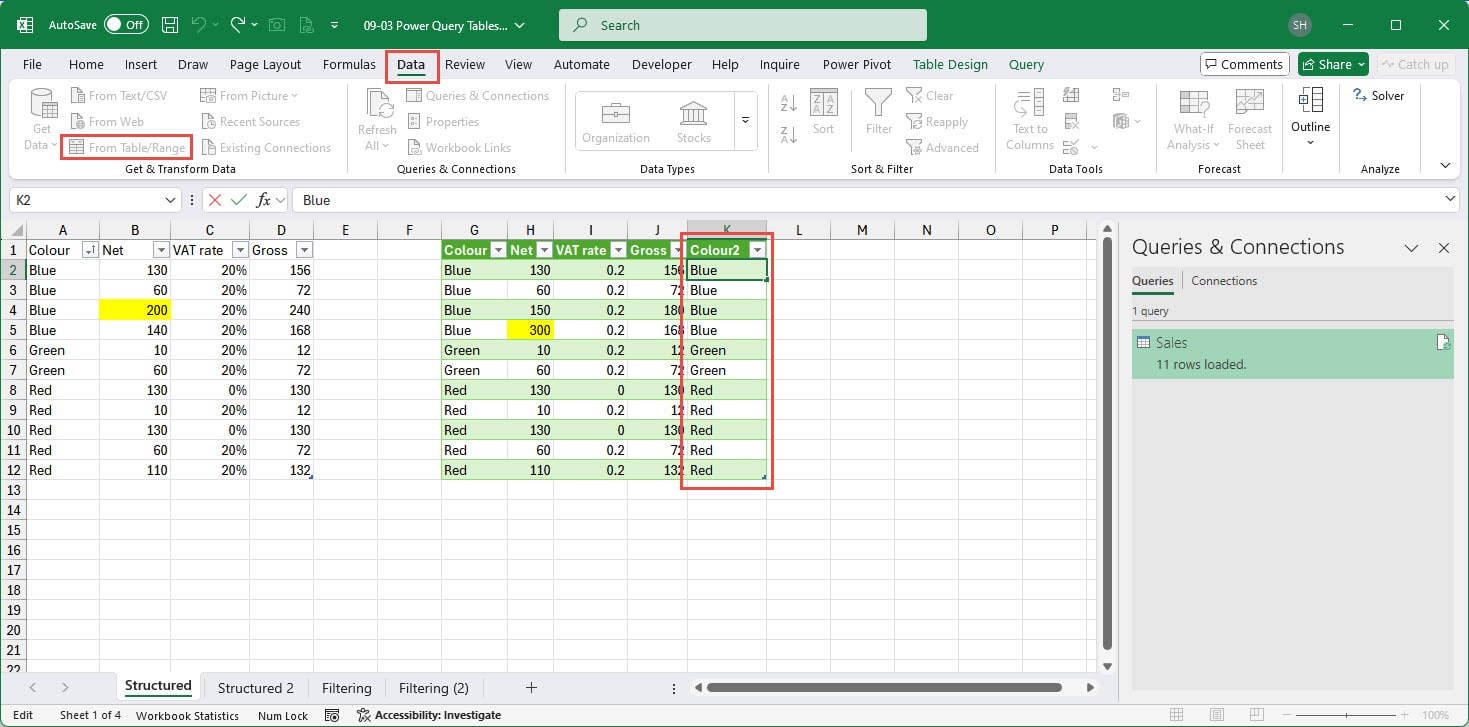Screen dimensions: 1469x727
Task: Select the Organization data type
Action: pyautogui.click(x=615, y=118)
